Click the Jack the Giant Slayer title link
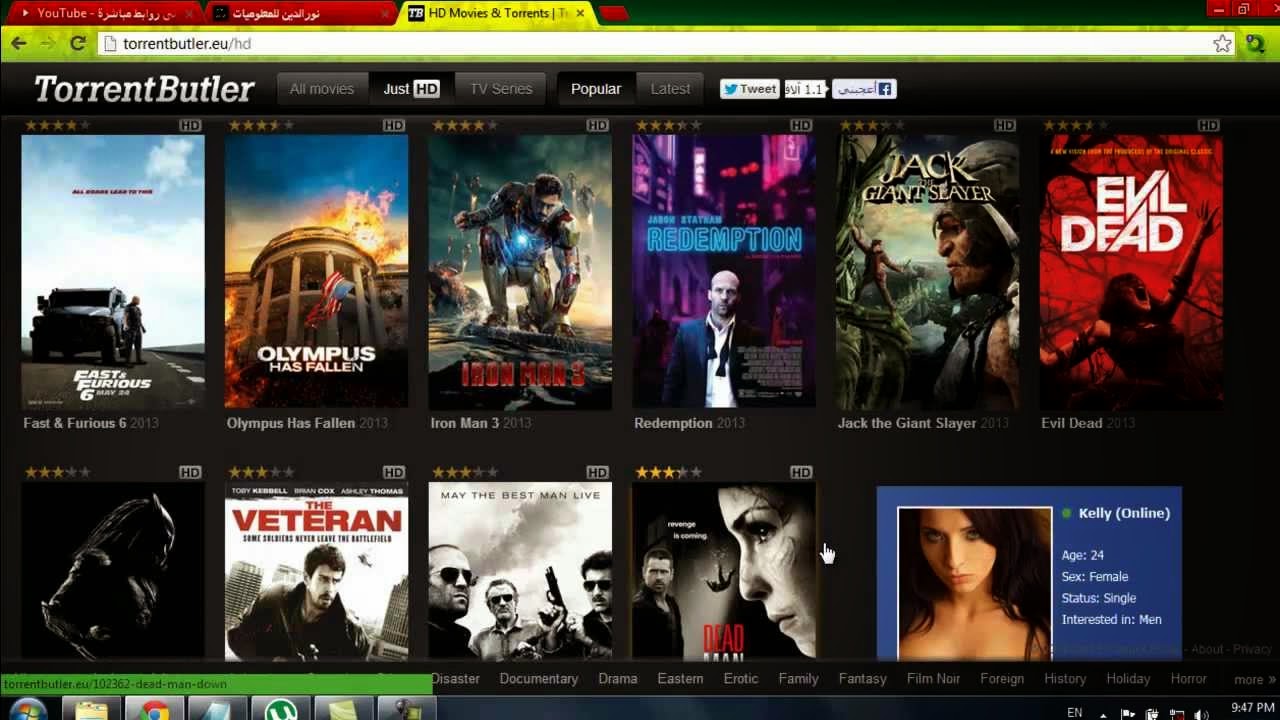Image resolution: width=1280 pixels, height=720 pixels. click(x=907, y=423)
